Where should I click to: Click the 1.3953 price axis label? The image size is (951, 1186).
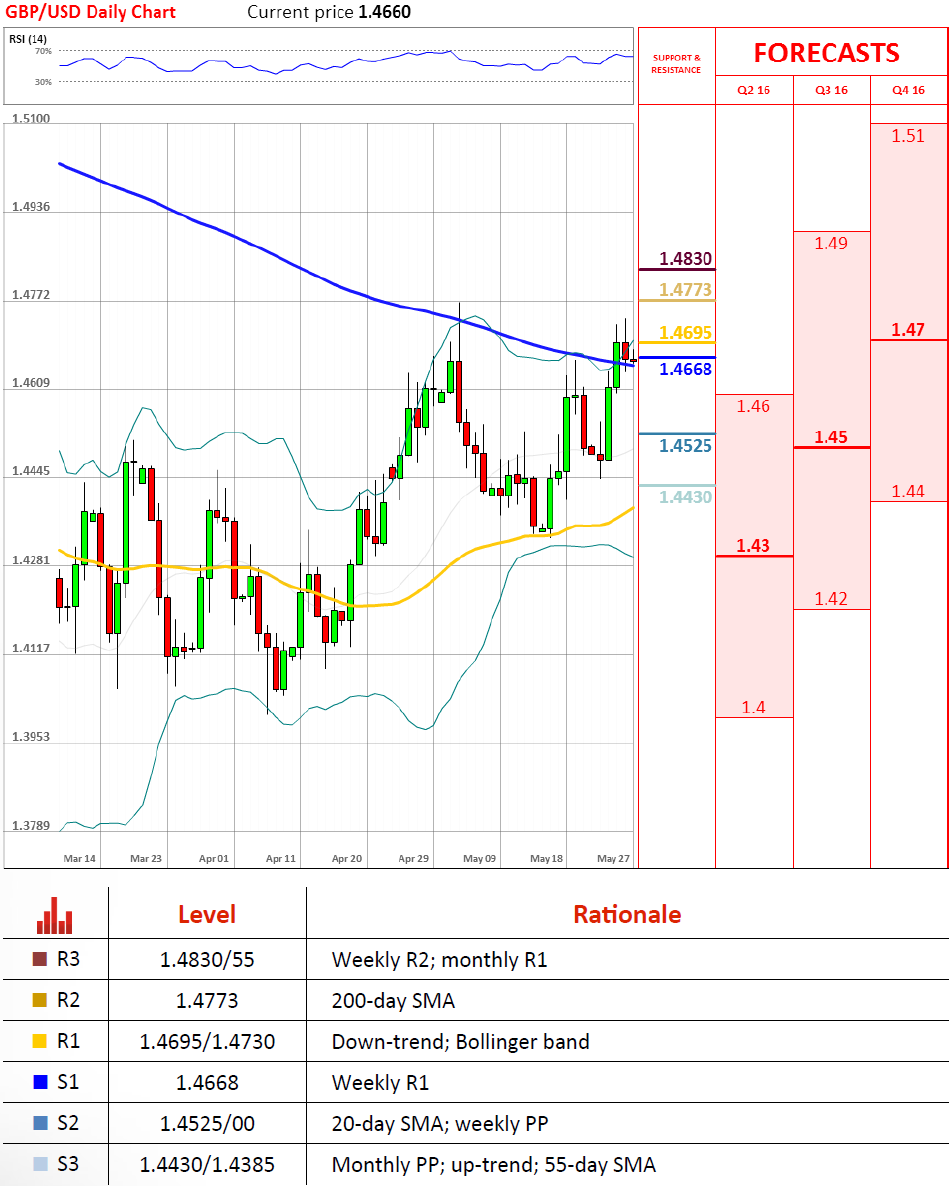point(31,737)
